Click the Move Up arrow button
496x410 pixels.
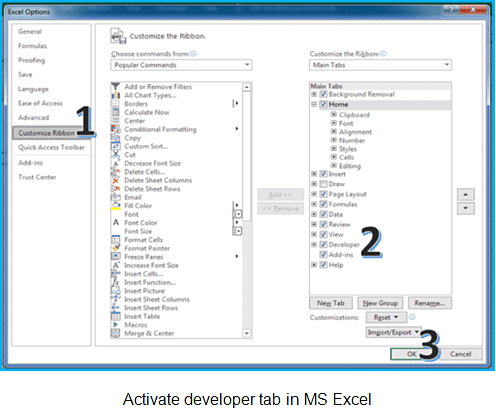click(466, 194)
